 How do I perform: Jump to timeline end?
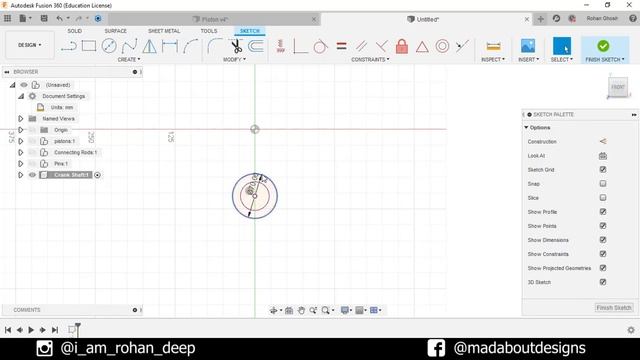click(55, 330)
